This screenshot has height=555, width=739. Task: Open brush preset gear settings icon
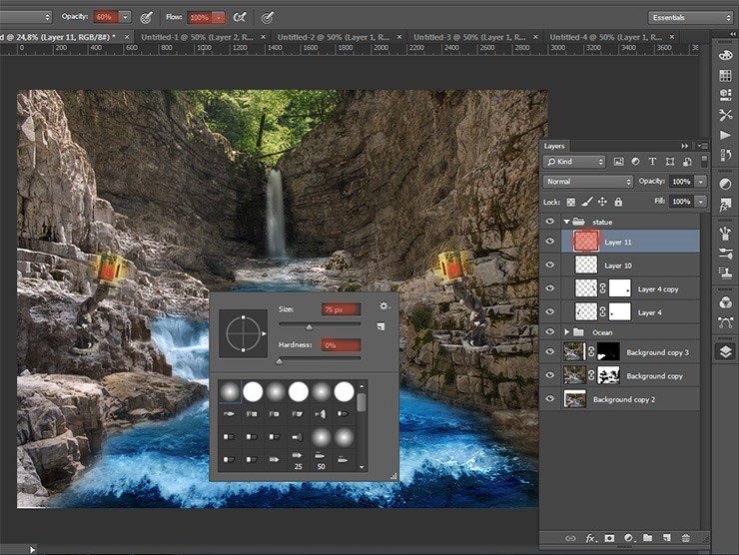click(383, 307)
